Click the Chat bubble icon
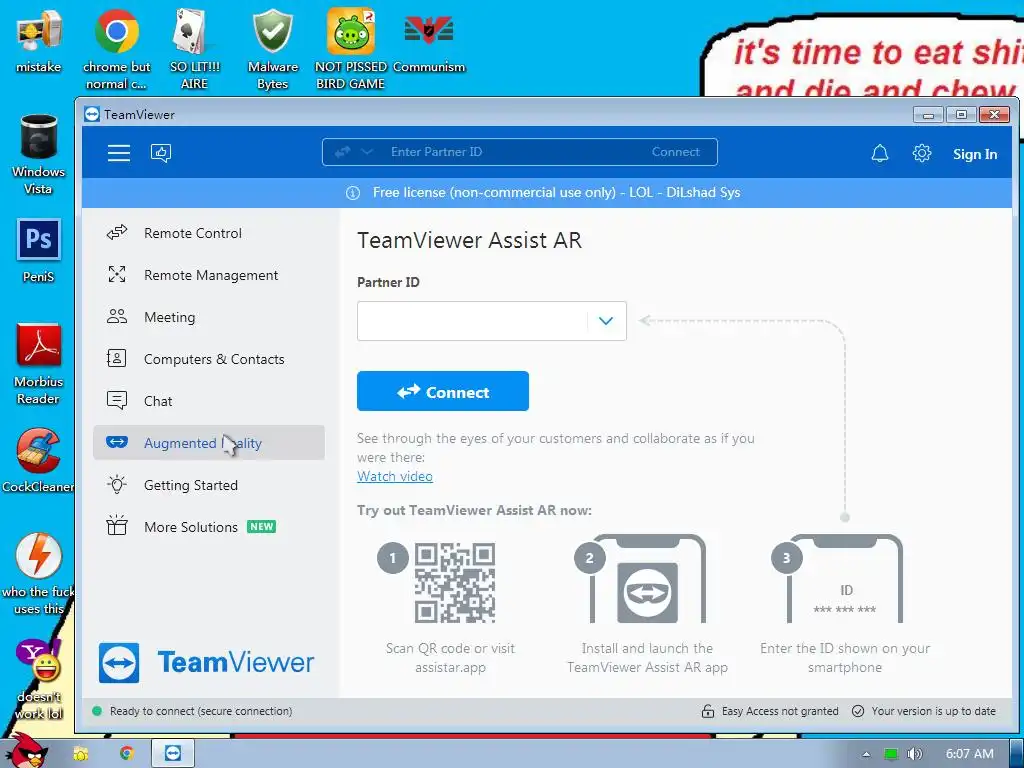 point(117,400)
